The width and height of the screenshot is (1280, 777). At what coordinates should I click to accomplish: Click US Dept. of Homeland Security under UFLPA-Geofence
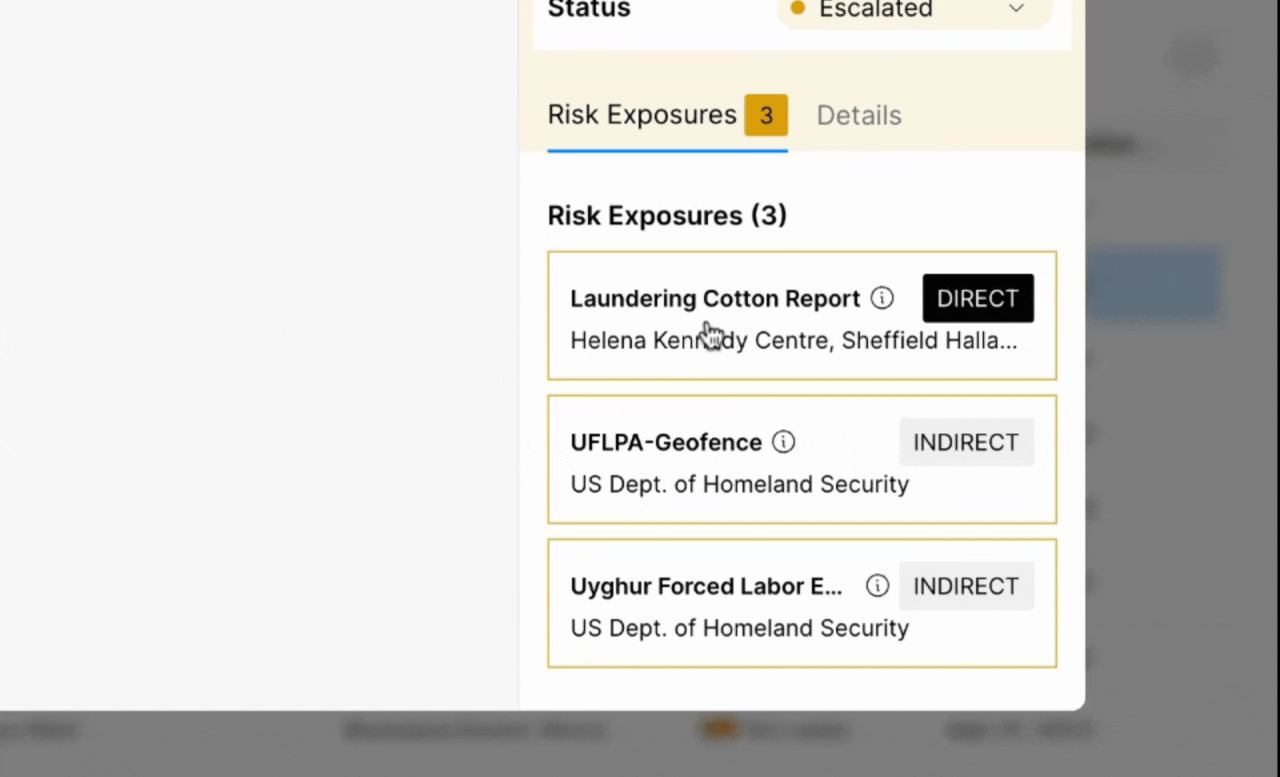739,485
